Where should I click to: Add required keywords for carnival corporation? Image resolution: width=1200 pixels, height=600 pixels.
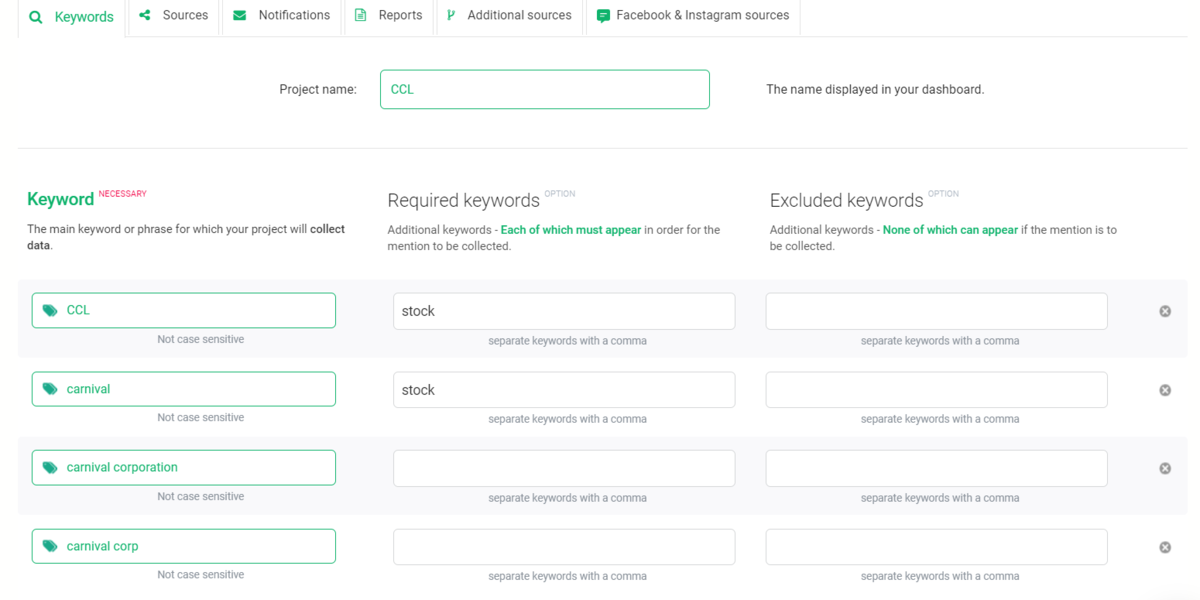pyautogui.click(x=564, y=468)
